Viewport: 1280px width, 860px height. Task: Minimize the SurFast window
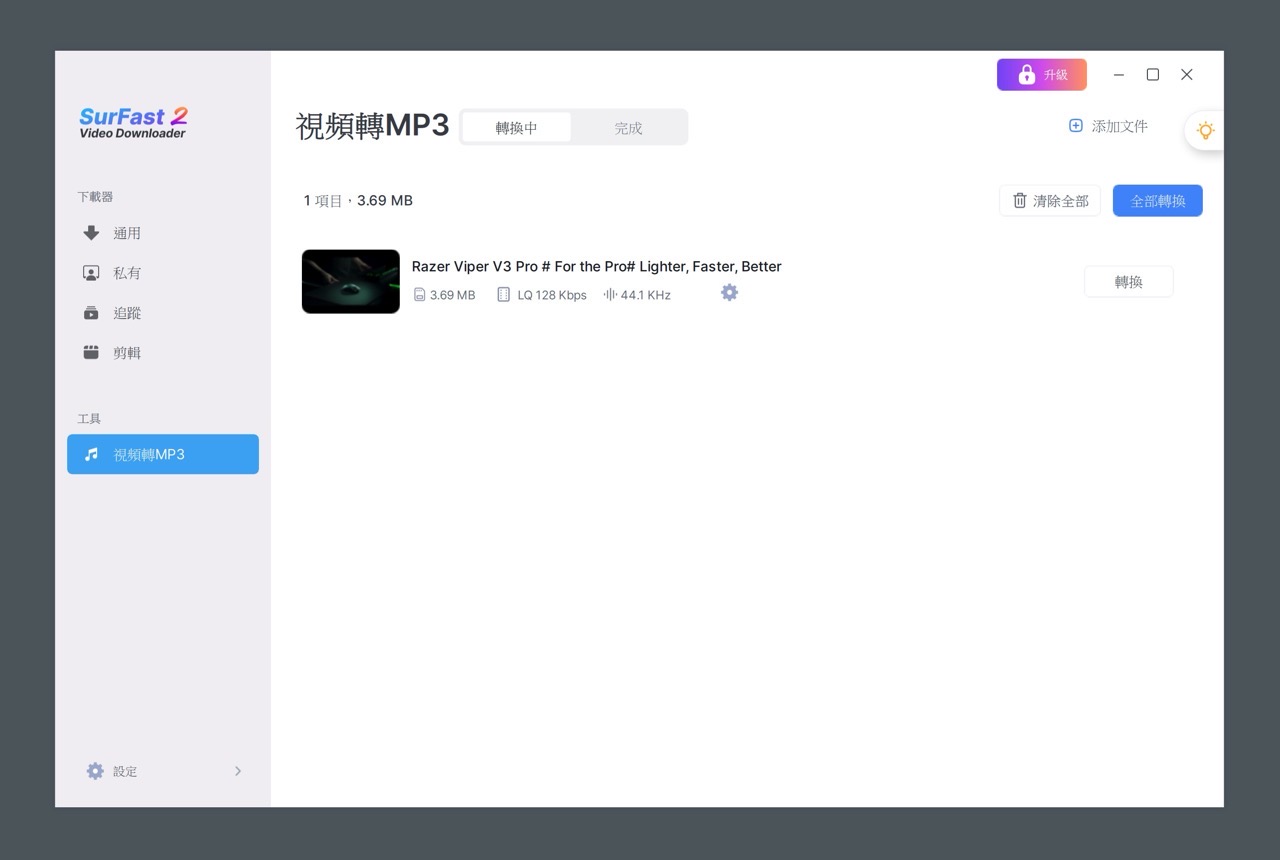pos(1119,74)
